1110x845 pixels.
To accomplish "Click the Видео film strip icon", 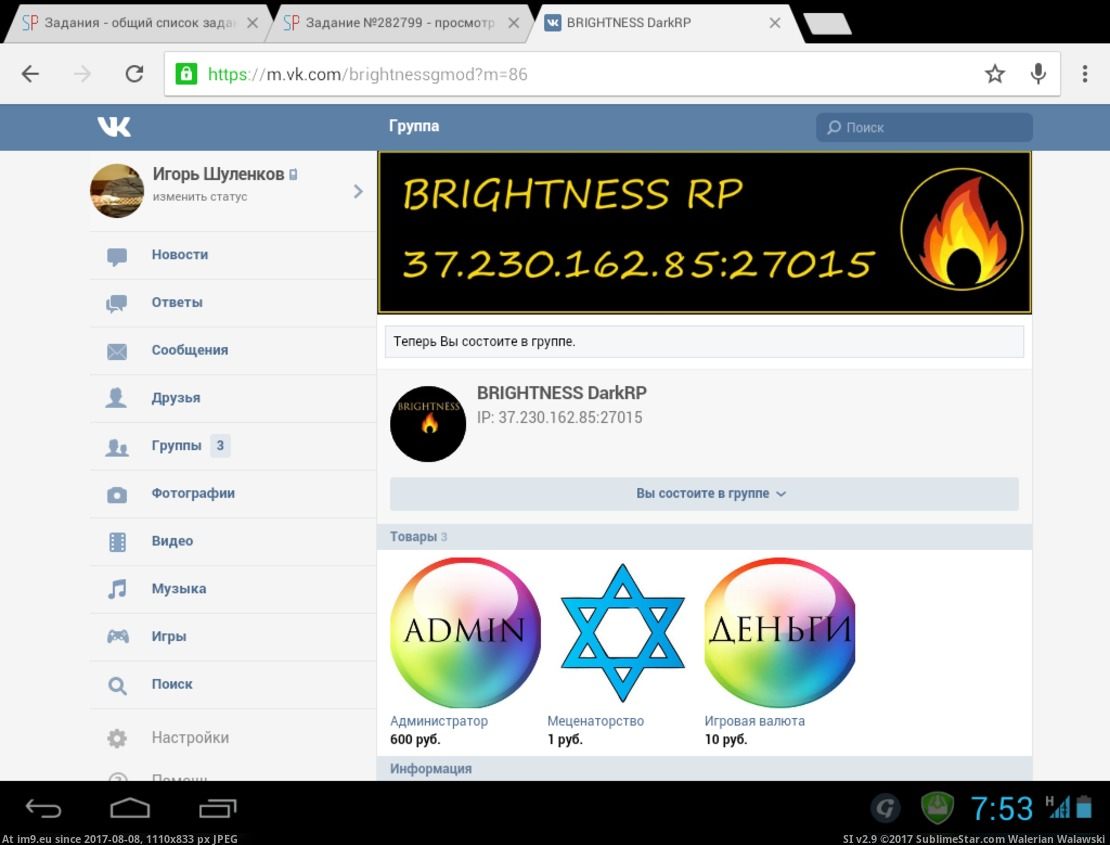I will click(x=117, y=542).
